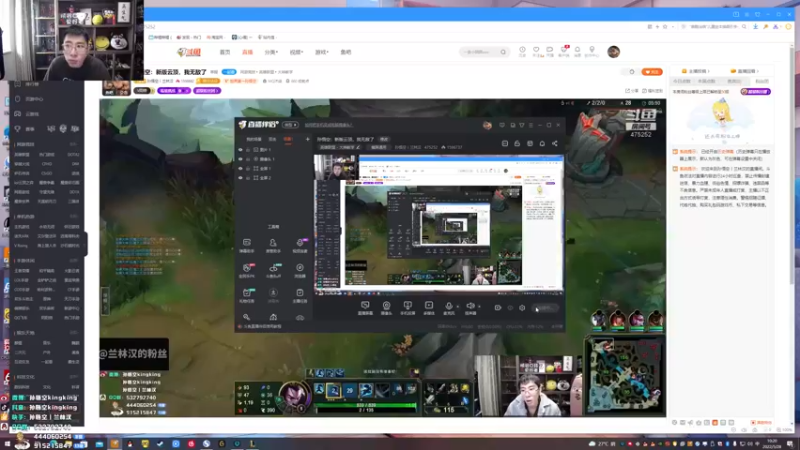Open the 弹幕助手 tool in the companion app toolbox
Viewport: 800px width, 450px height.
click(x=246, y=245)
